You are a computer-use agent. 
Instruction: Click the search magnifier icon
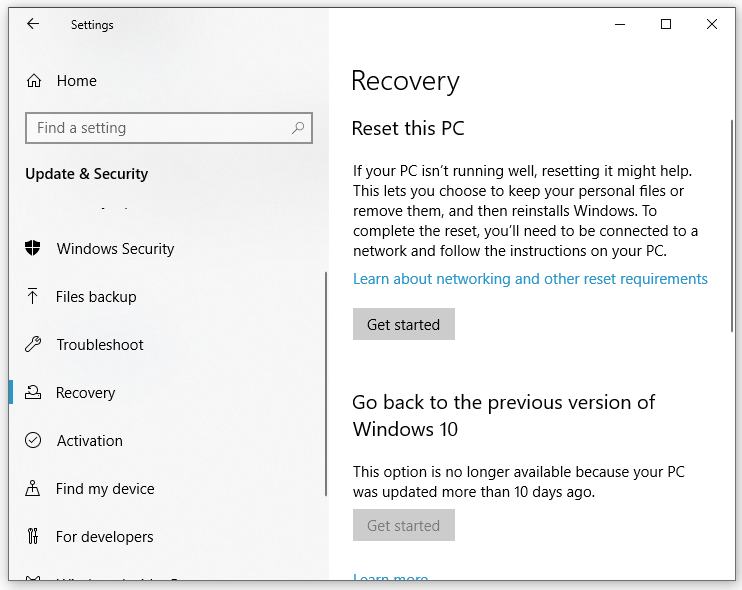pos(298,127)
